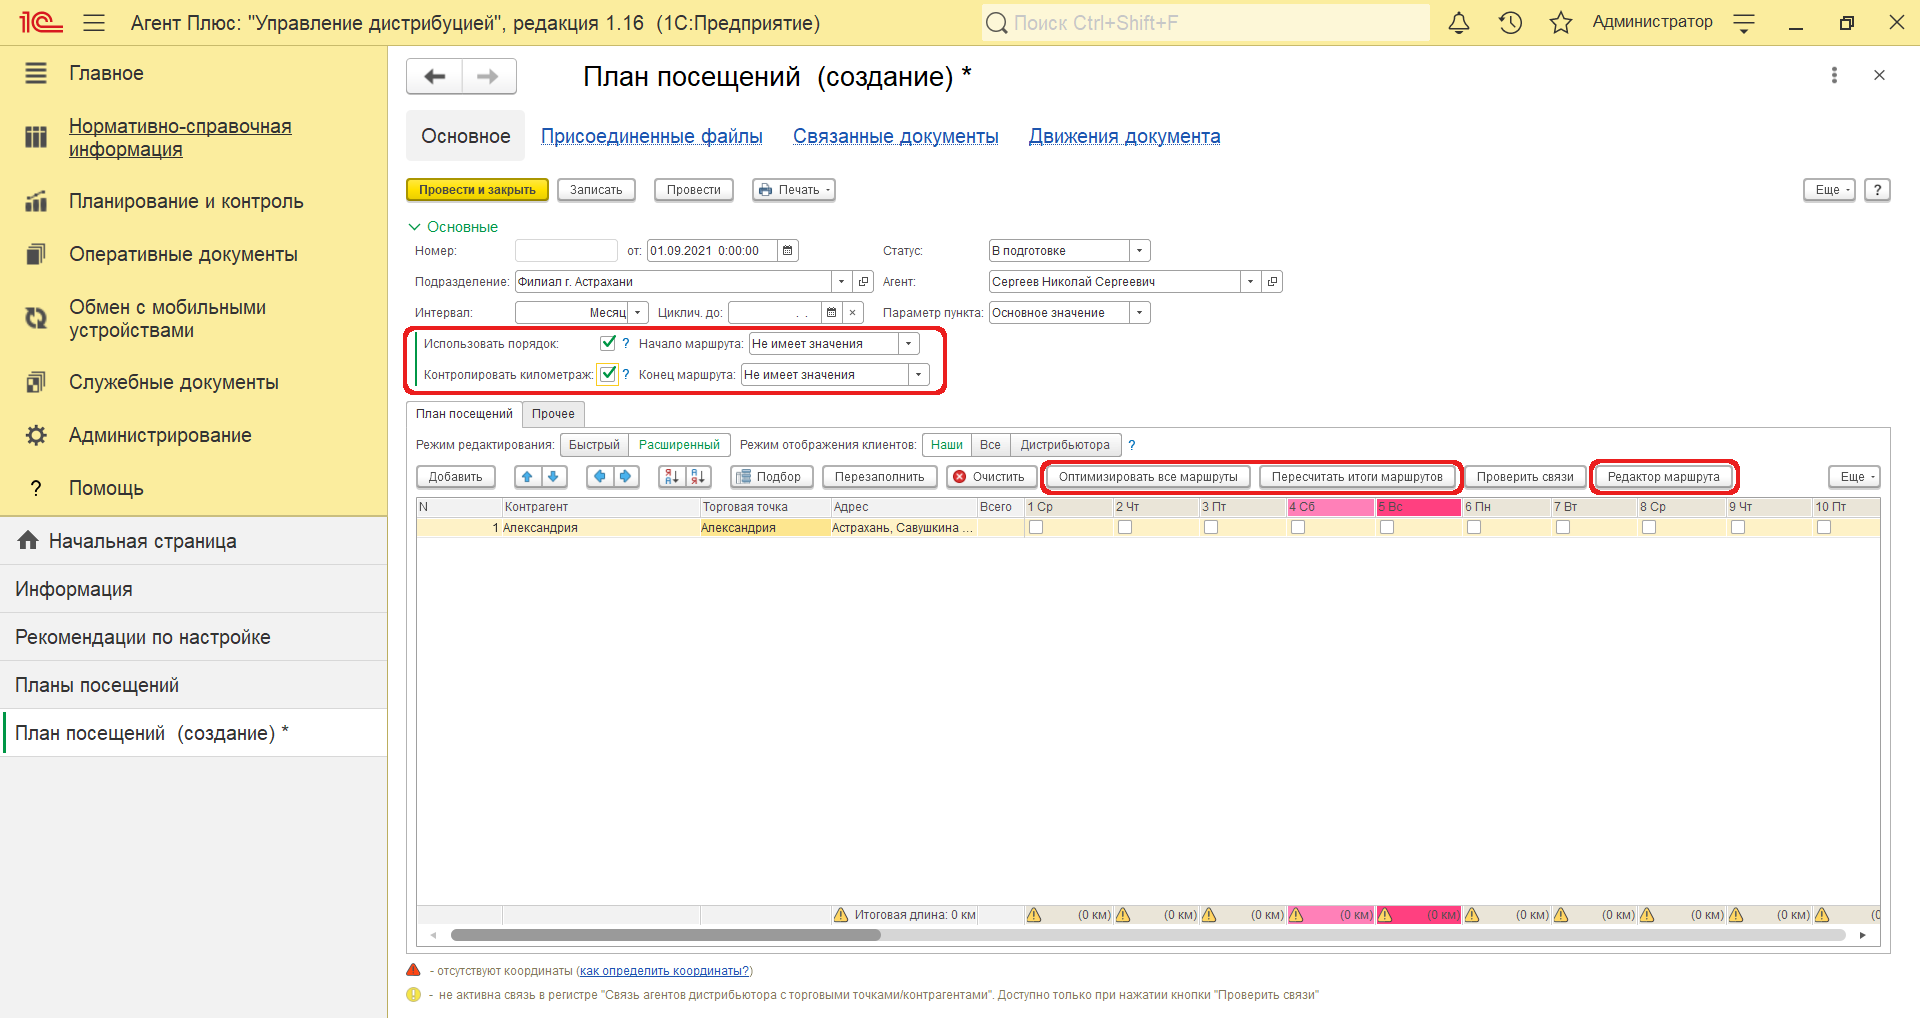Click Оптимизировать все маршруты button
Image resolution: width=1920 pixels, height=1018 pixels.
[x=1148, y=477]
